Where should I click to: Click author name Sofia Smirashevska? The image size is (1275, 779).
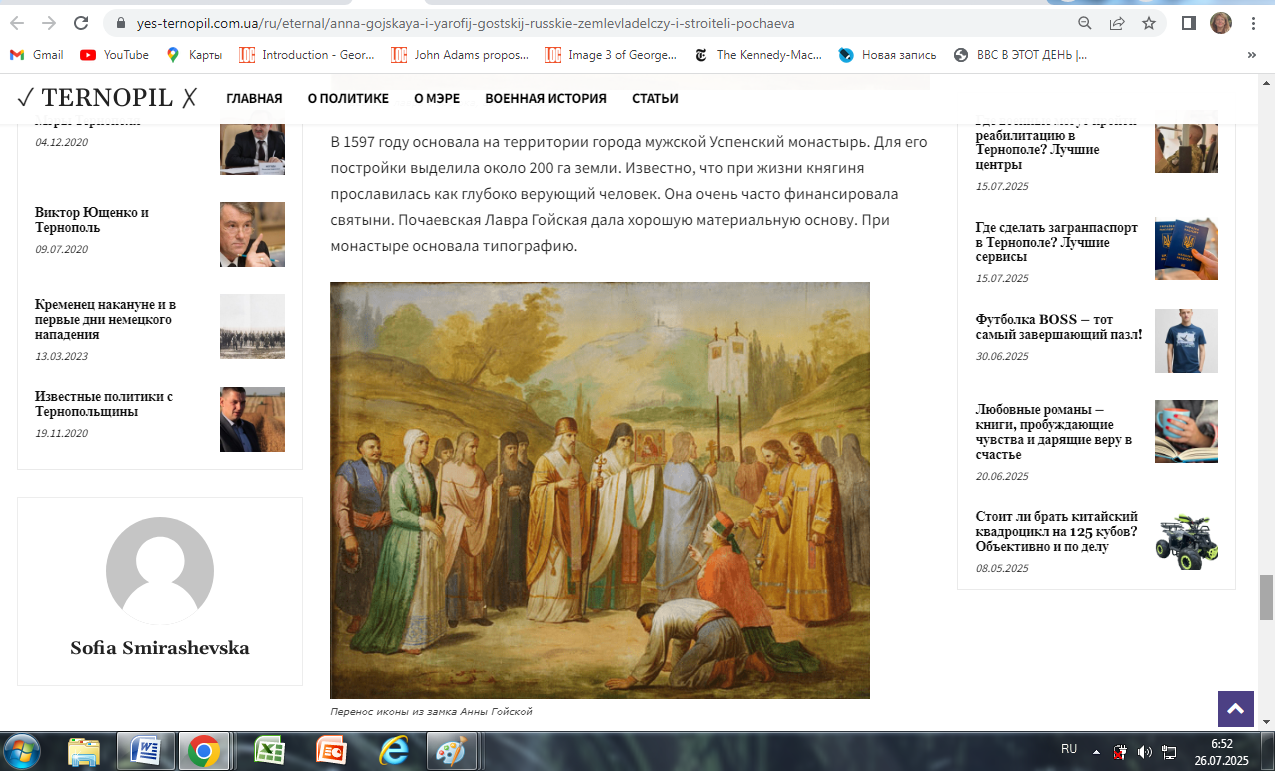[160, 648]
